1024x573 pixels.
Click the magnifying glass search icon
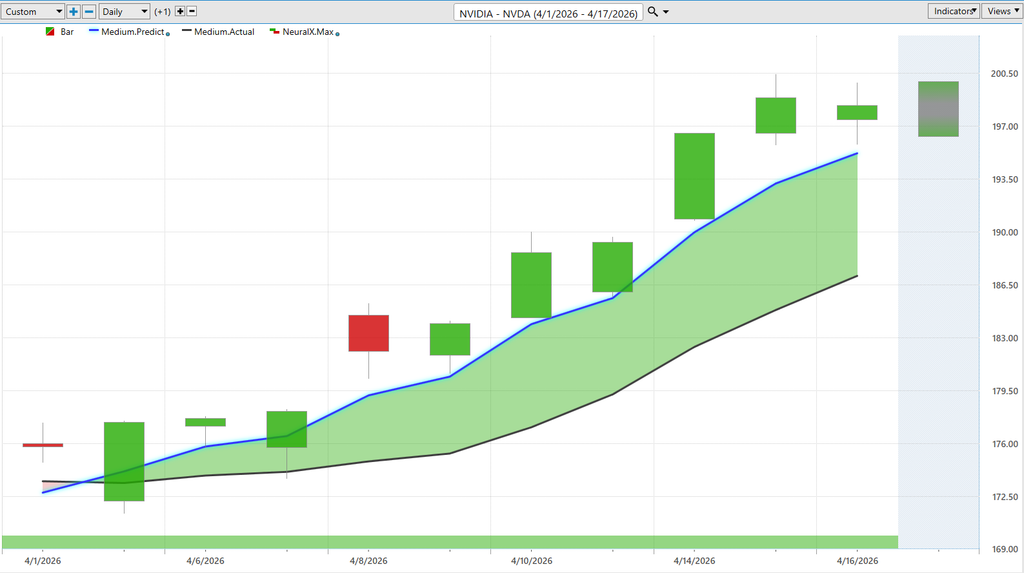pyautogui.click(x=652, y=12)
